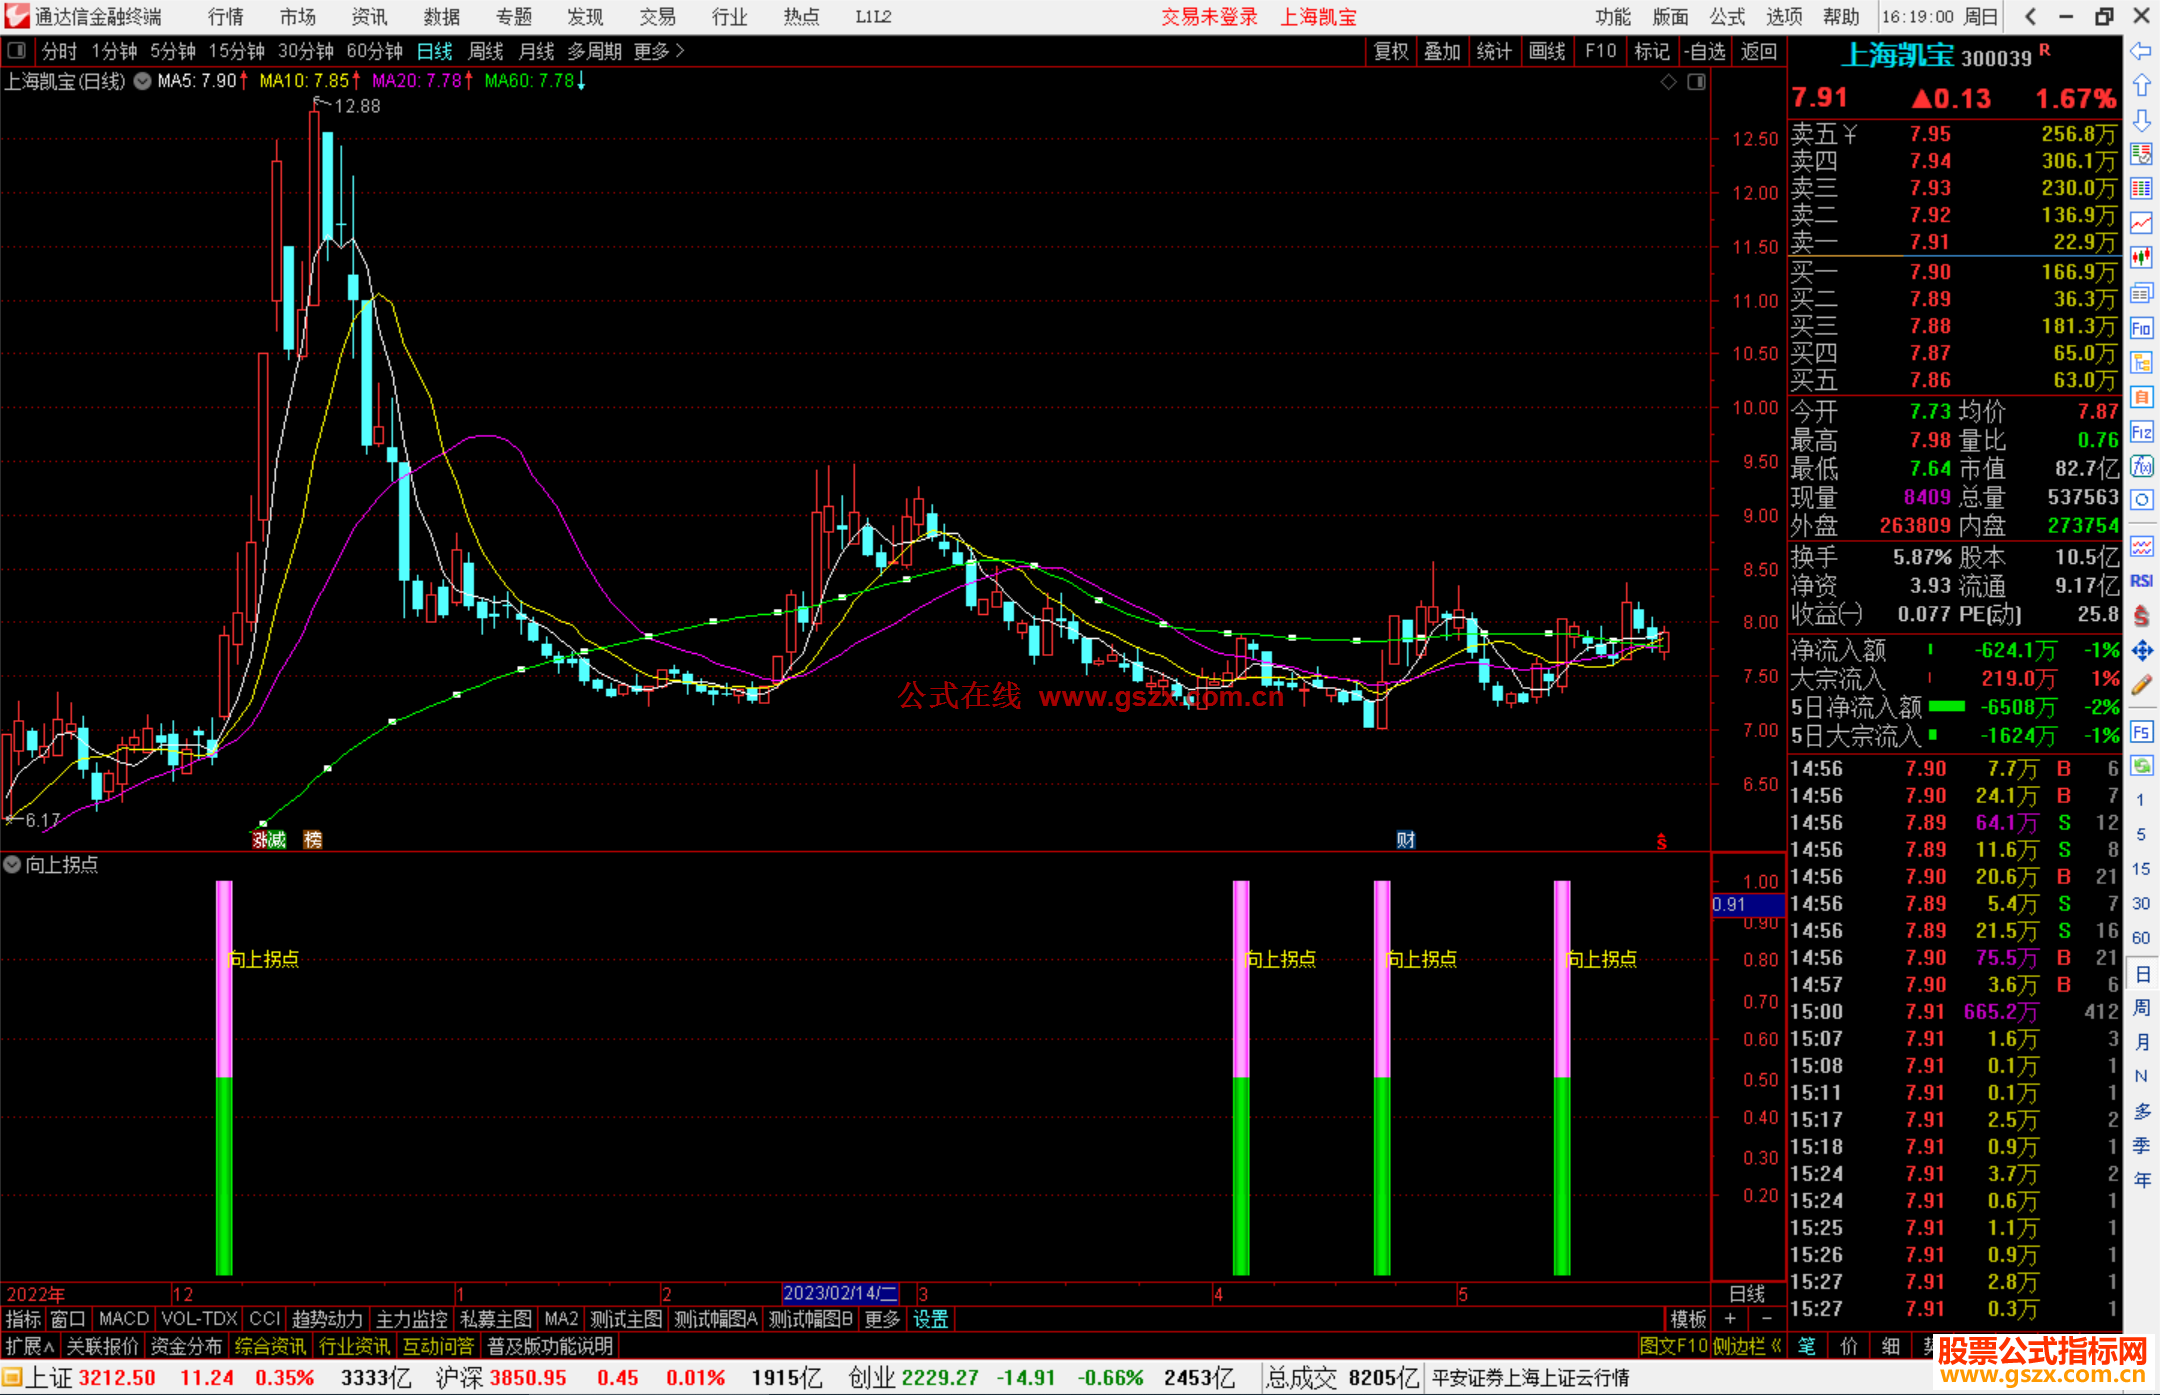Toggle the MA indicator display circle by 上海凯宝(日线)

(143, 81)
